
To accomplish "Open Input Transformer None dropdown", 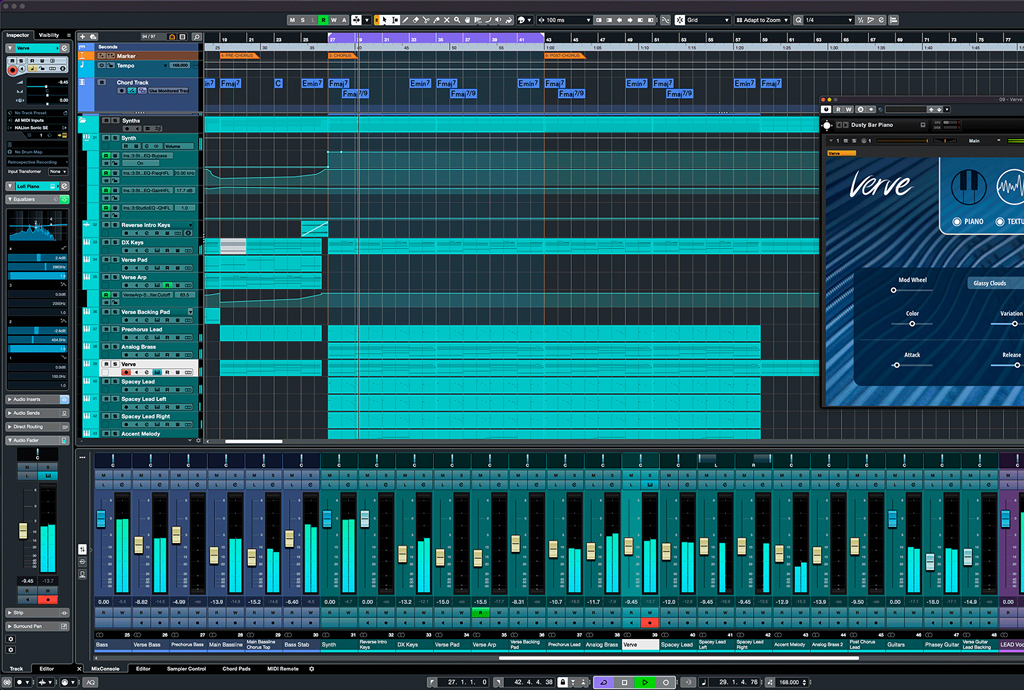I will 57,171.
